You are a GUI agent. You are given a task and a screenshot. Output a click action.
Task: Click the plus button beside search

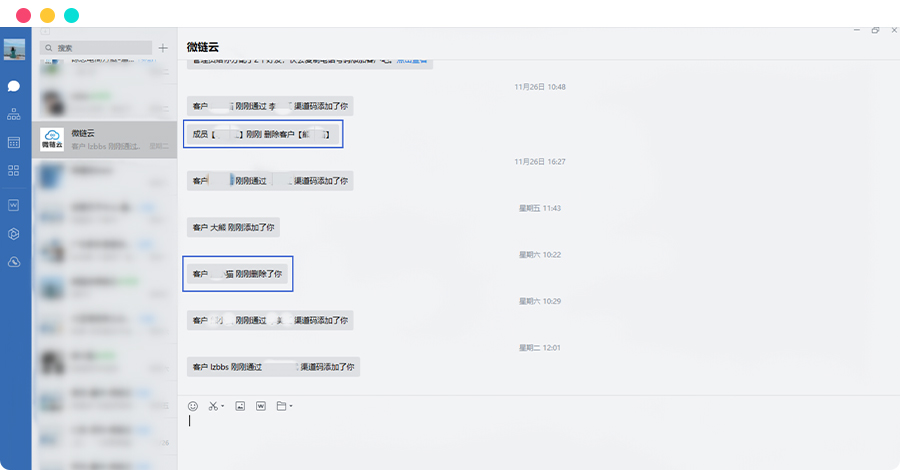(x=163, y=48)
